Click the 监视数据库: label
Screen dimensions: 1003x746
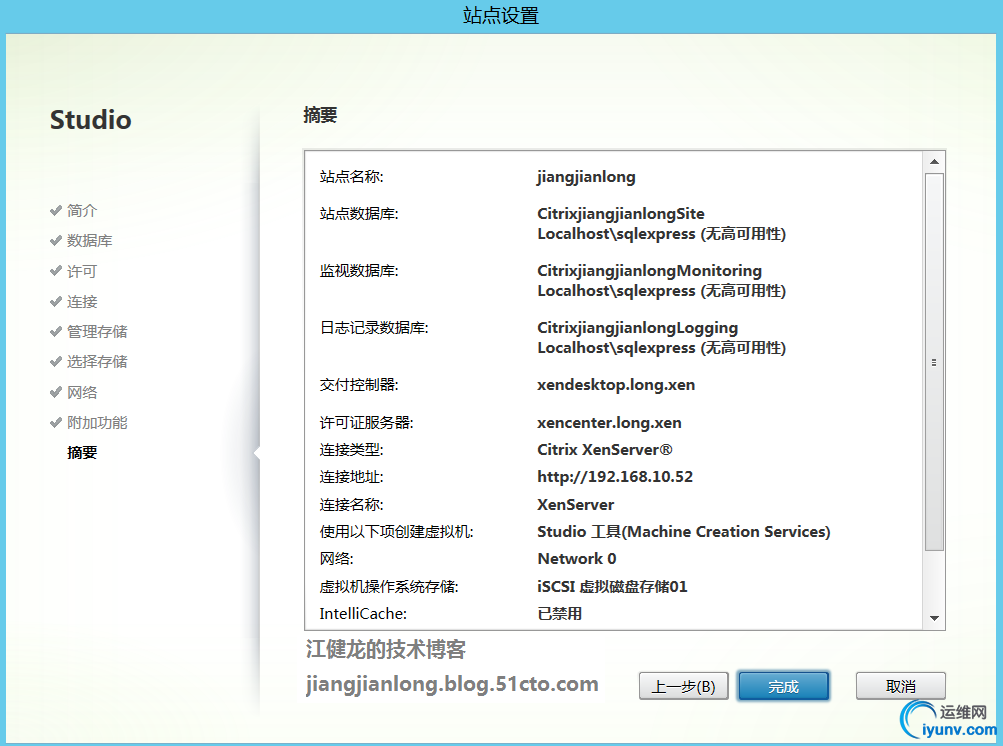pyautogui.click(x=359, y=271)
